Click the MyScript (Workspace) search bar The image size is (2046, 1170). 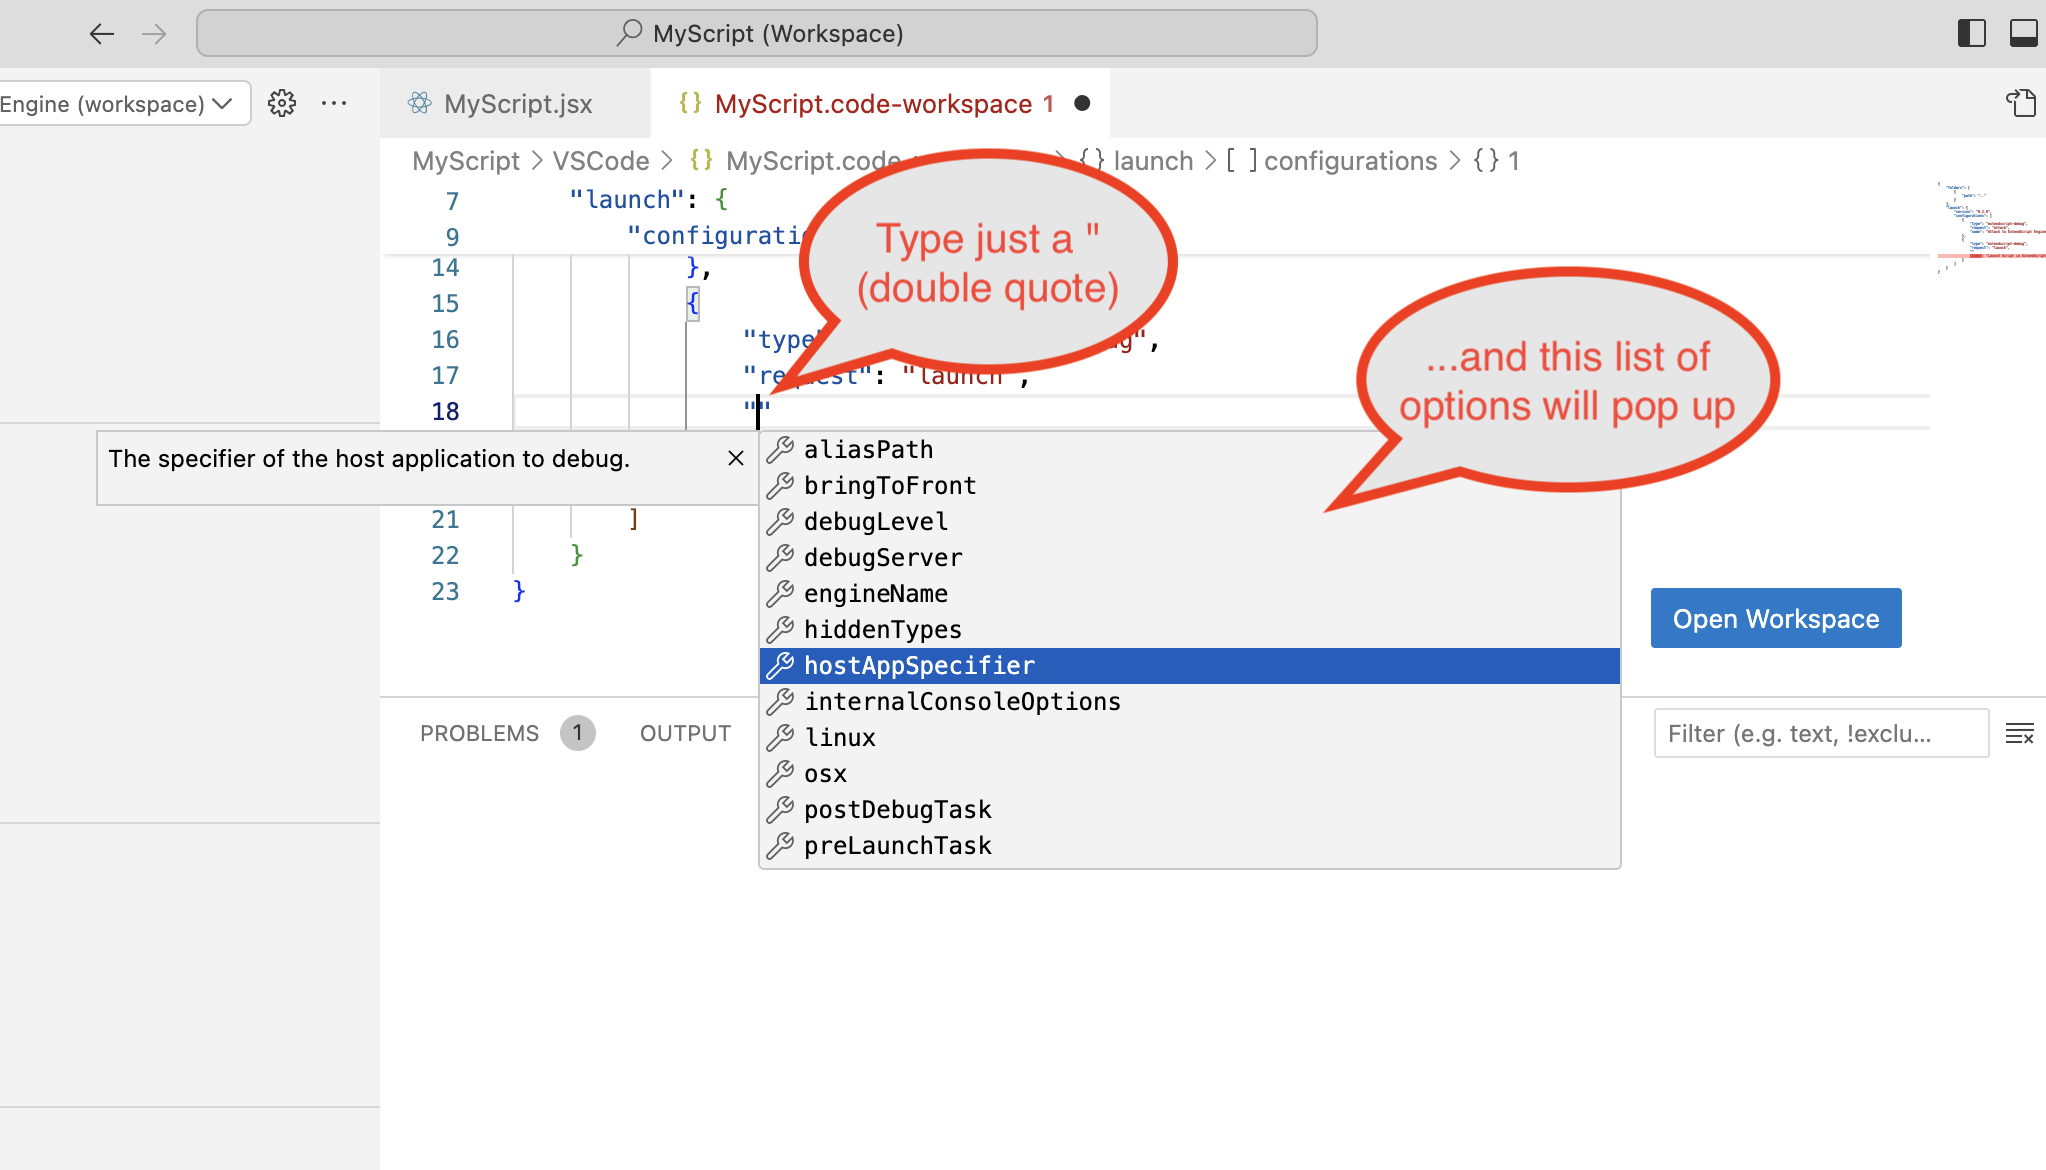(x=757, y=34)
